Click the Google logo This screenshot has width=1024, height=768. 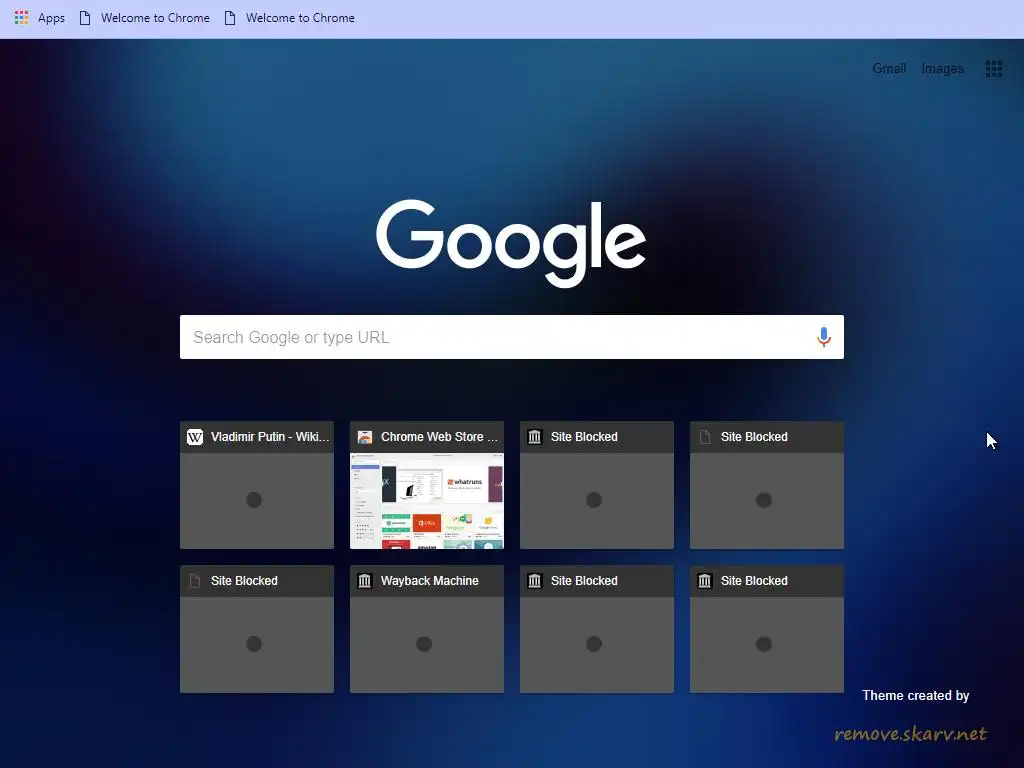click(x=511, y=243)
